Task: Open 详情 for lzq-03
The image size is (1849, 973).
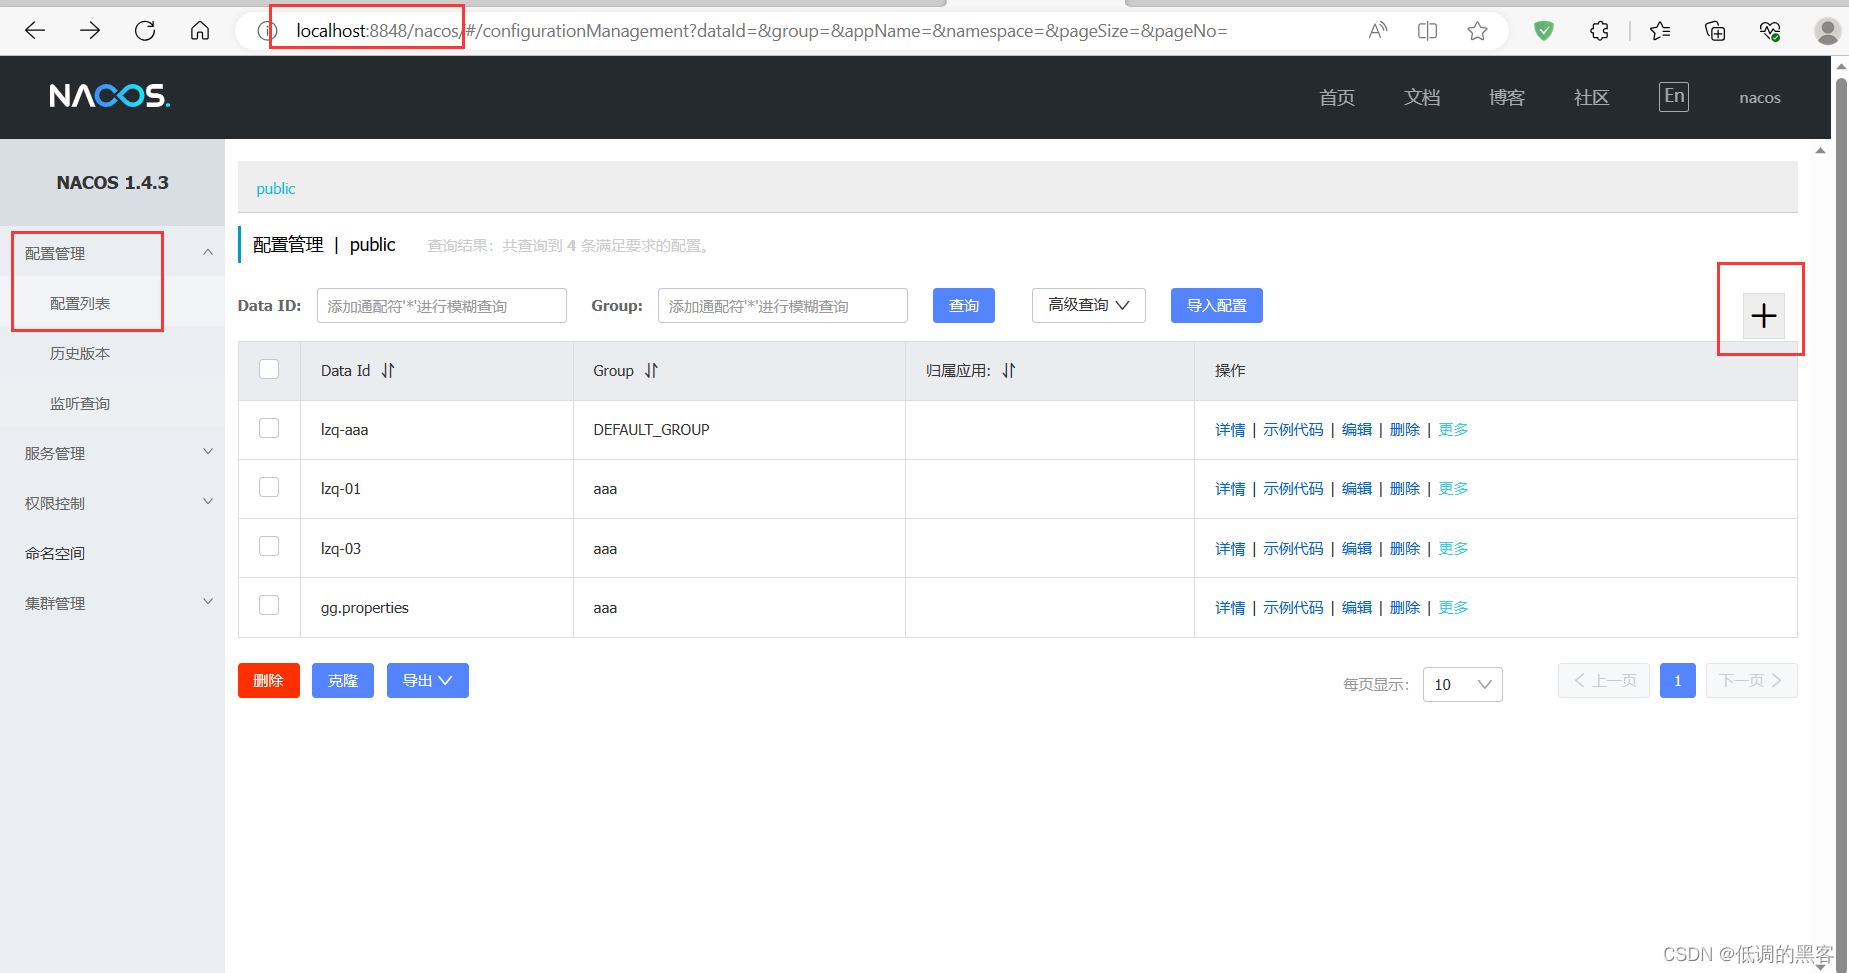Action: click(x=1230, y=548)
